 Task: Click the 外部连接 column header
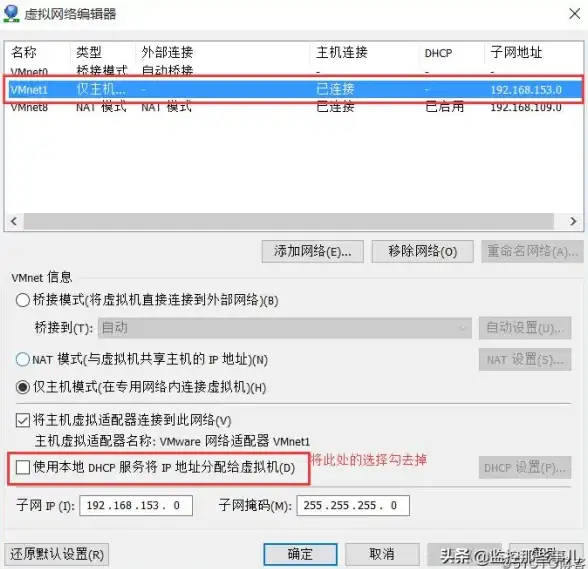point(167,52)
